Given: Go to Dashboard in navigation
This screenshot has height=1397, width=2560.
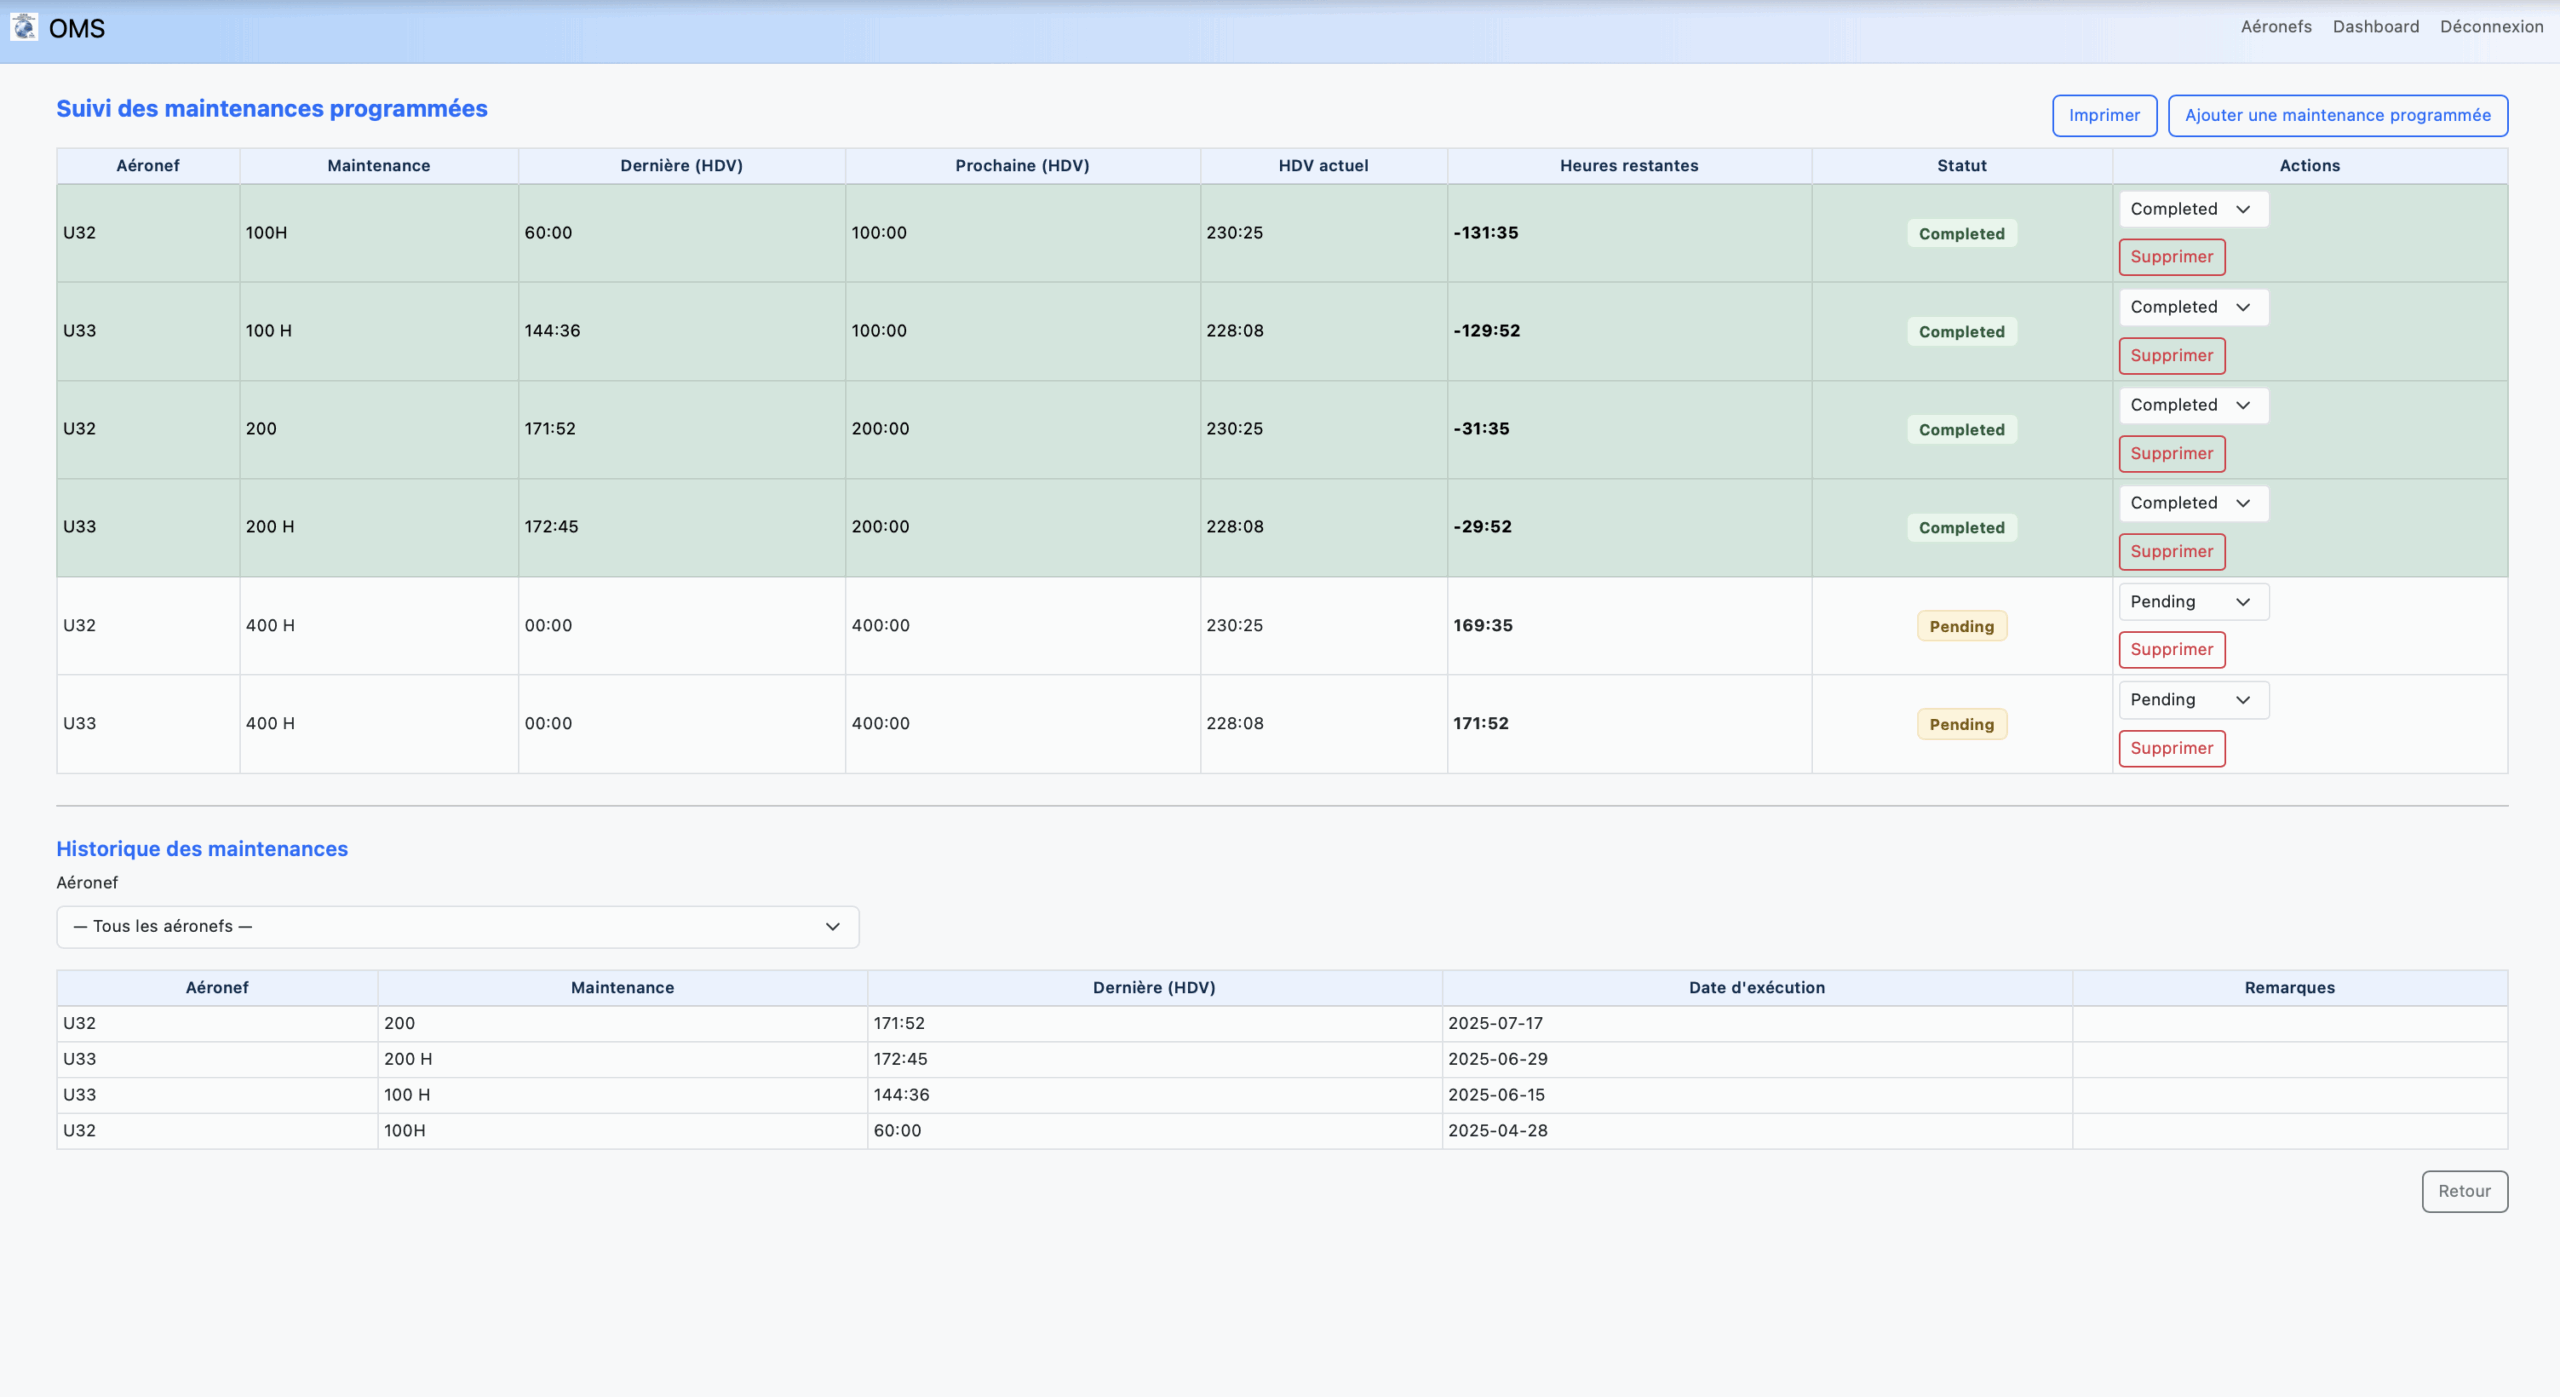Looking at the screenshot, I should pyautogui.click(x=2375, y=27).
